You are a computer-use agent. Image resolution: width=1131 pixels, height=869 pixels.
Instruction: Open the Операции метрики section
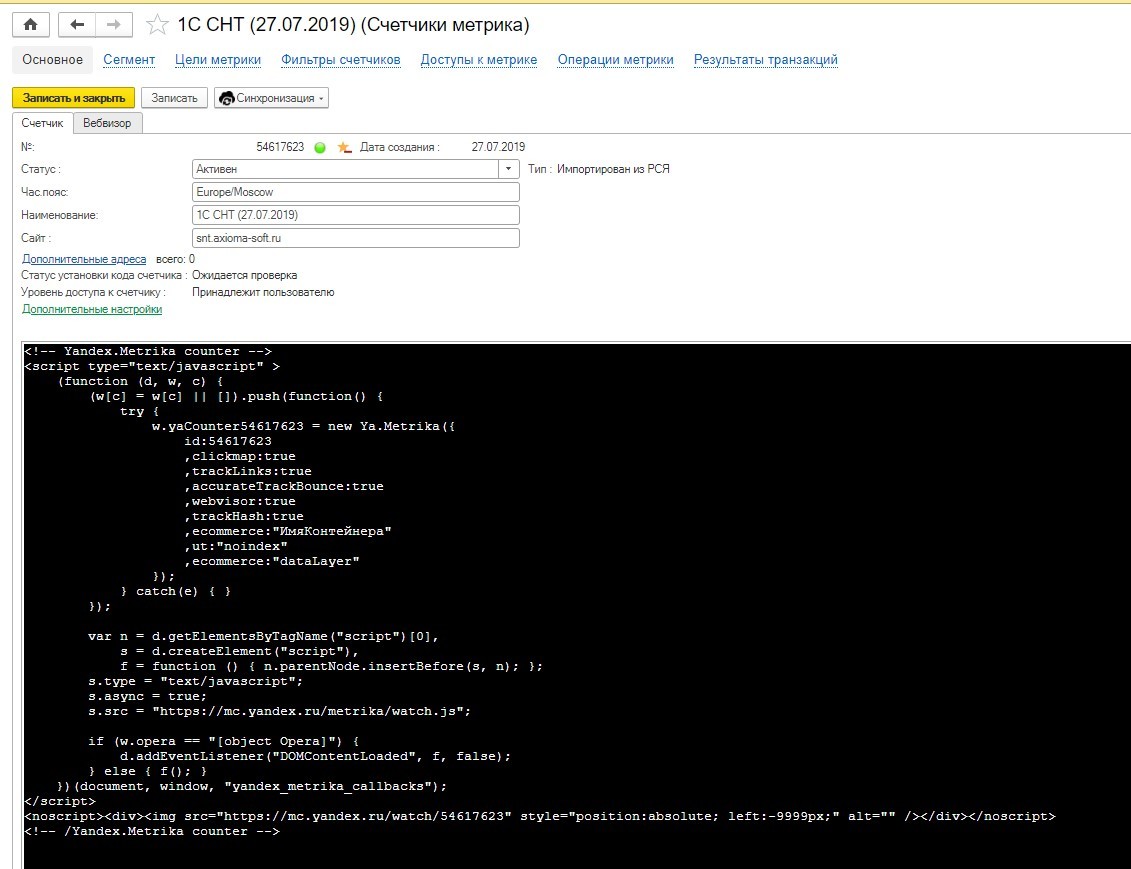pyautogui.click(x=615, y=60)
